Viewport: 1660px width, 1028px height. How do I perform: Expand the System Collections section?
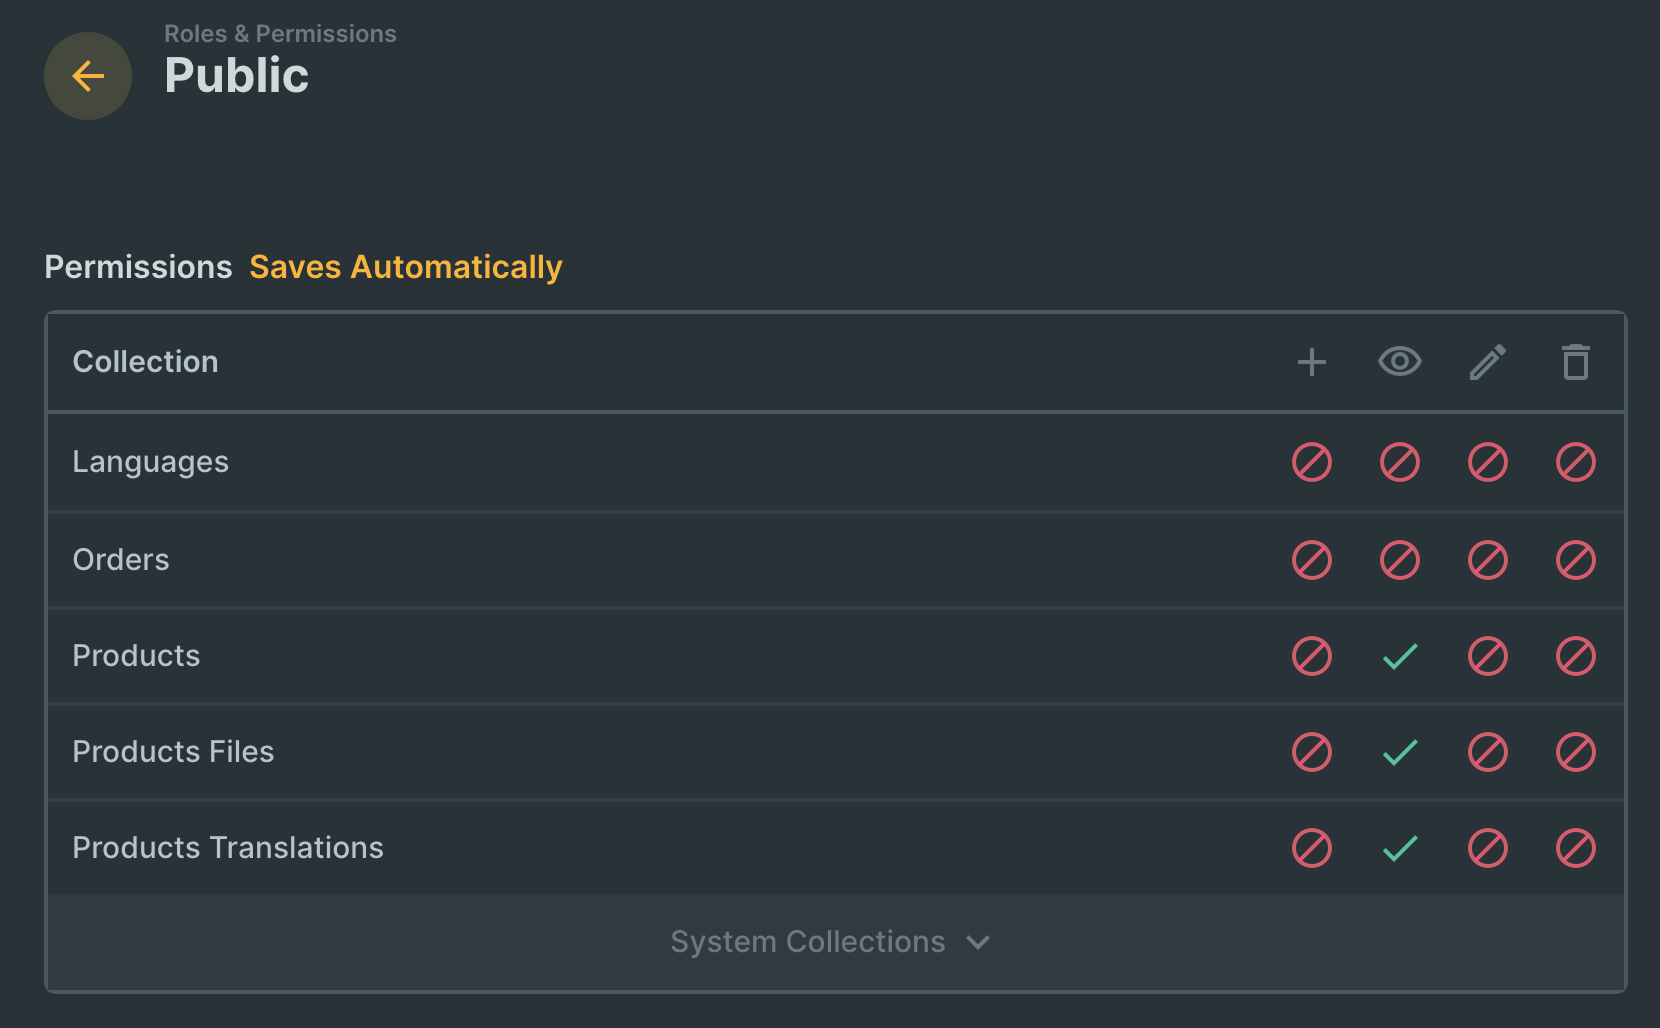coord(836,942)
